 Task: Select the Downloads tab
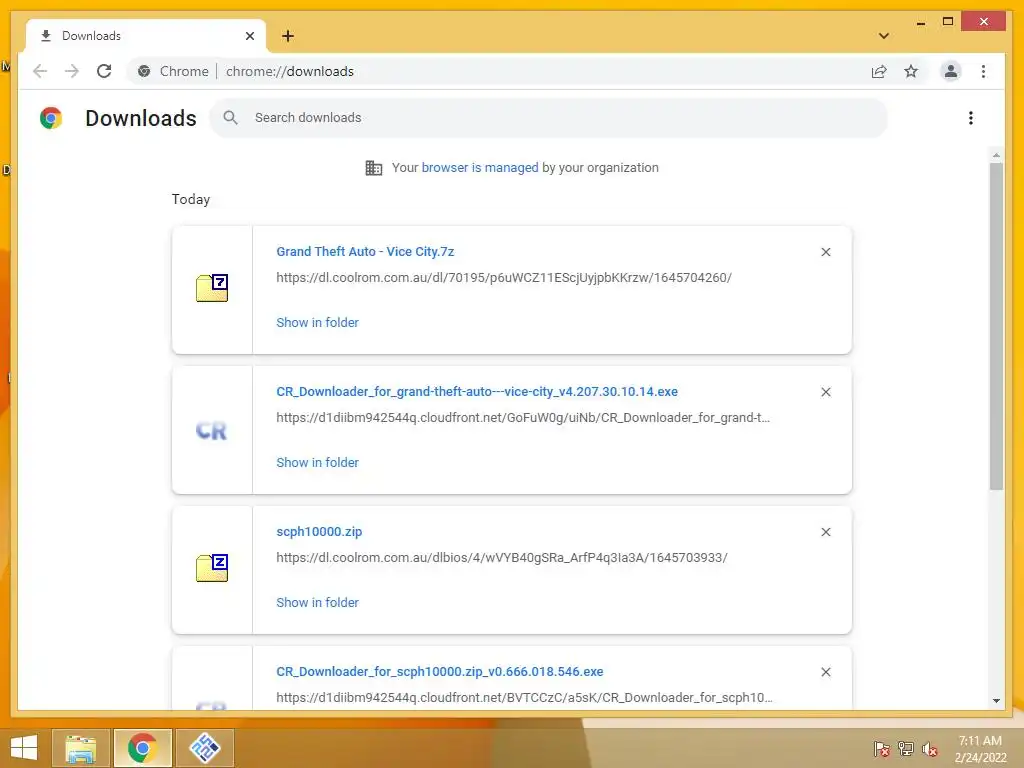click(146, 36)
